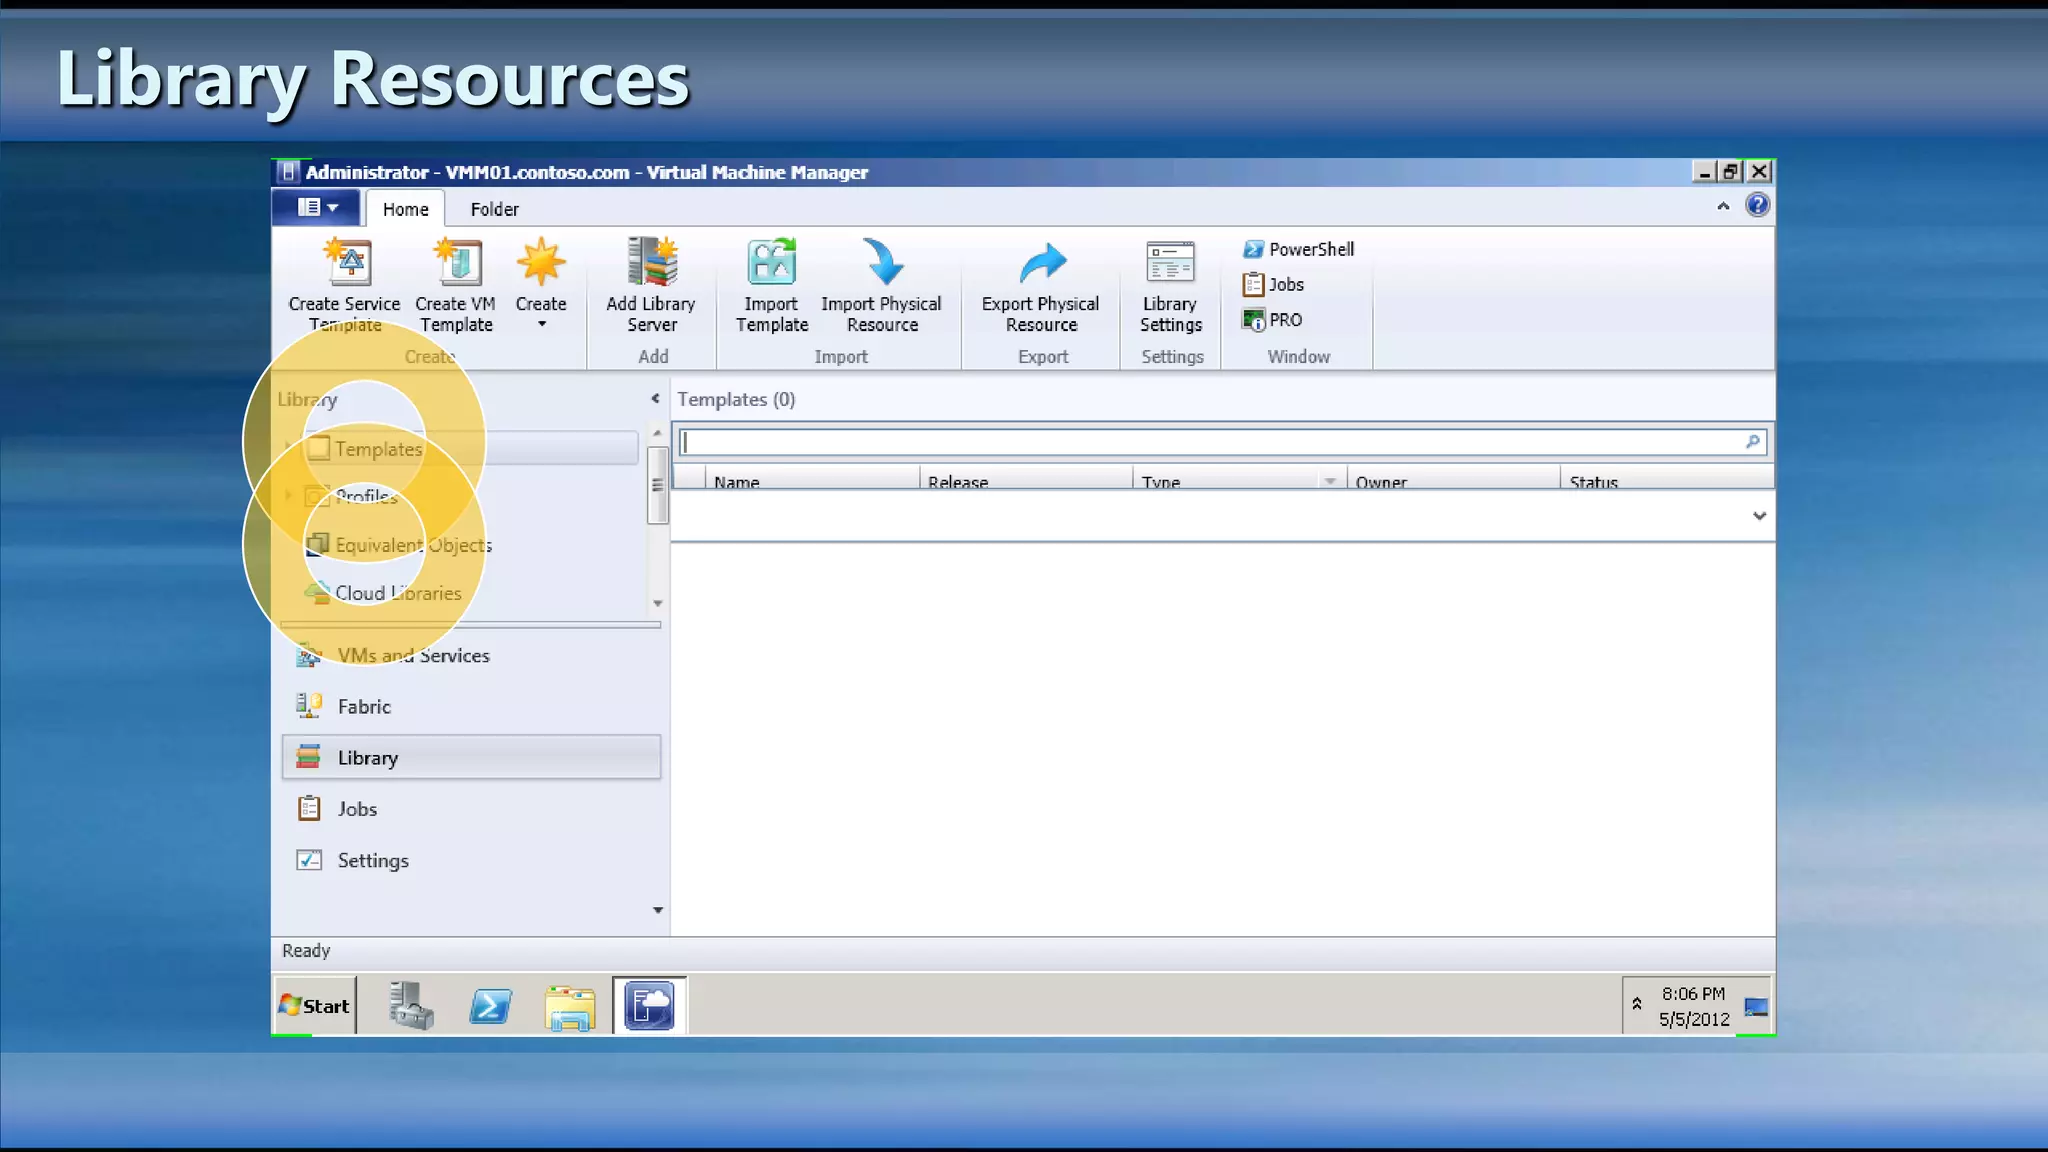Click the tree scroll down arrow
This screenshot has width=2048, height=1152.
tap(657, 603)
